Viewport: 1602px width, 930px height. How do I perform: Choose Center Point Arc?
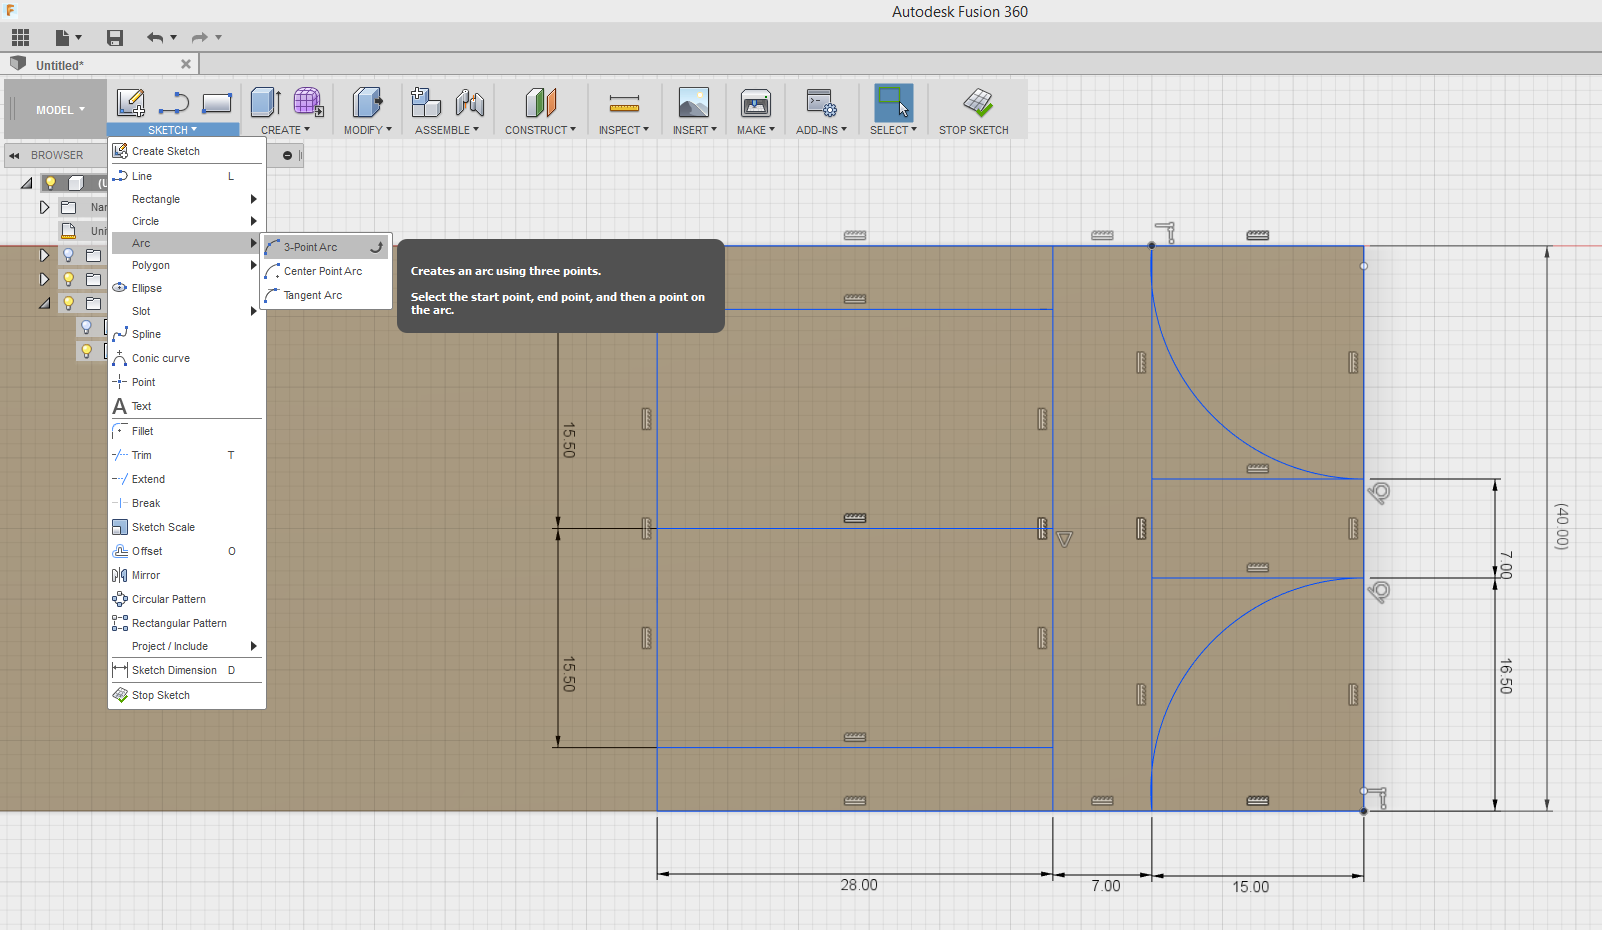pyautogui.click(x=326, y=271)
